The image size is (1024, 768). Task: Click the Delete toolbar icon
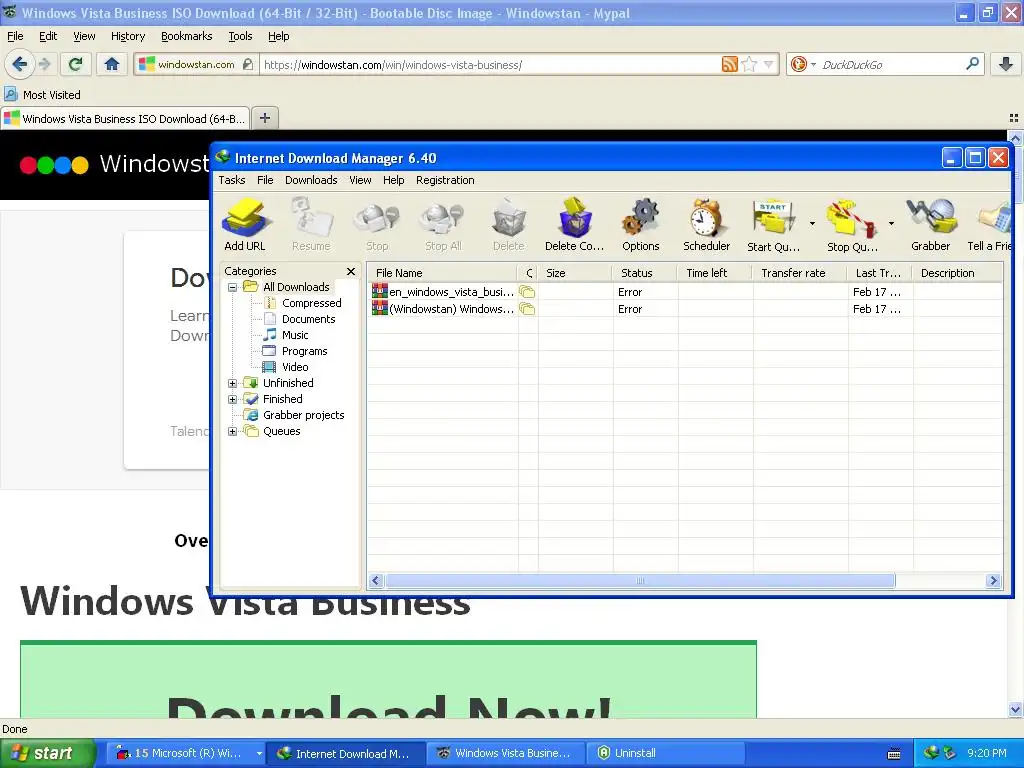[509, 225]
